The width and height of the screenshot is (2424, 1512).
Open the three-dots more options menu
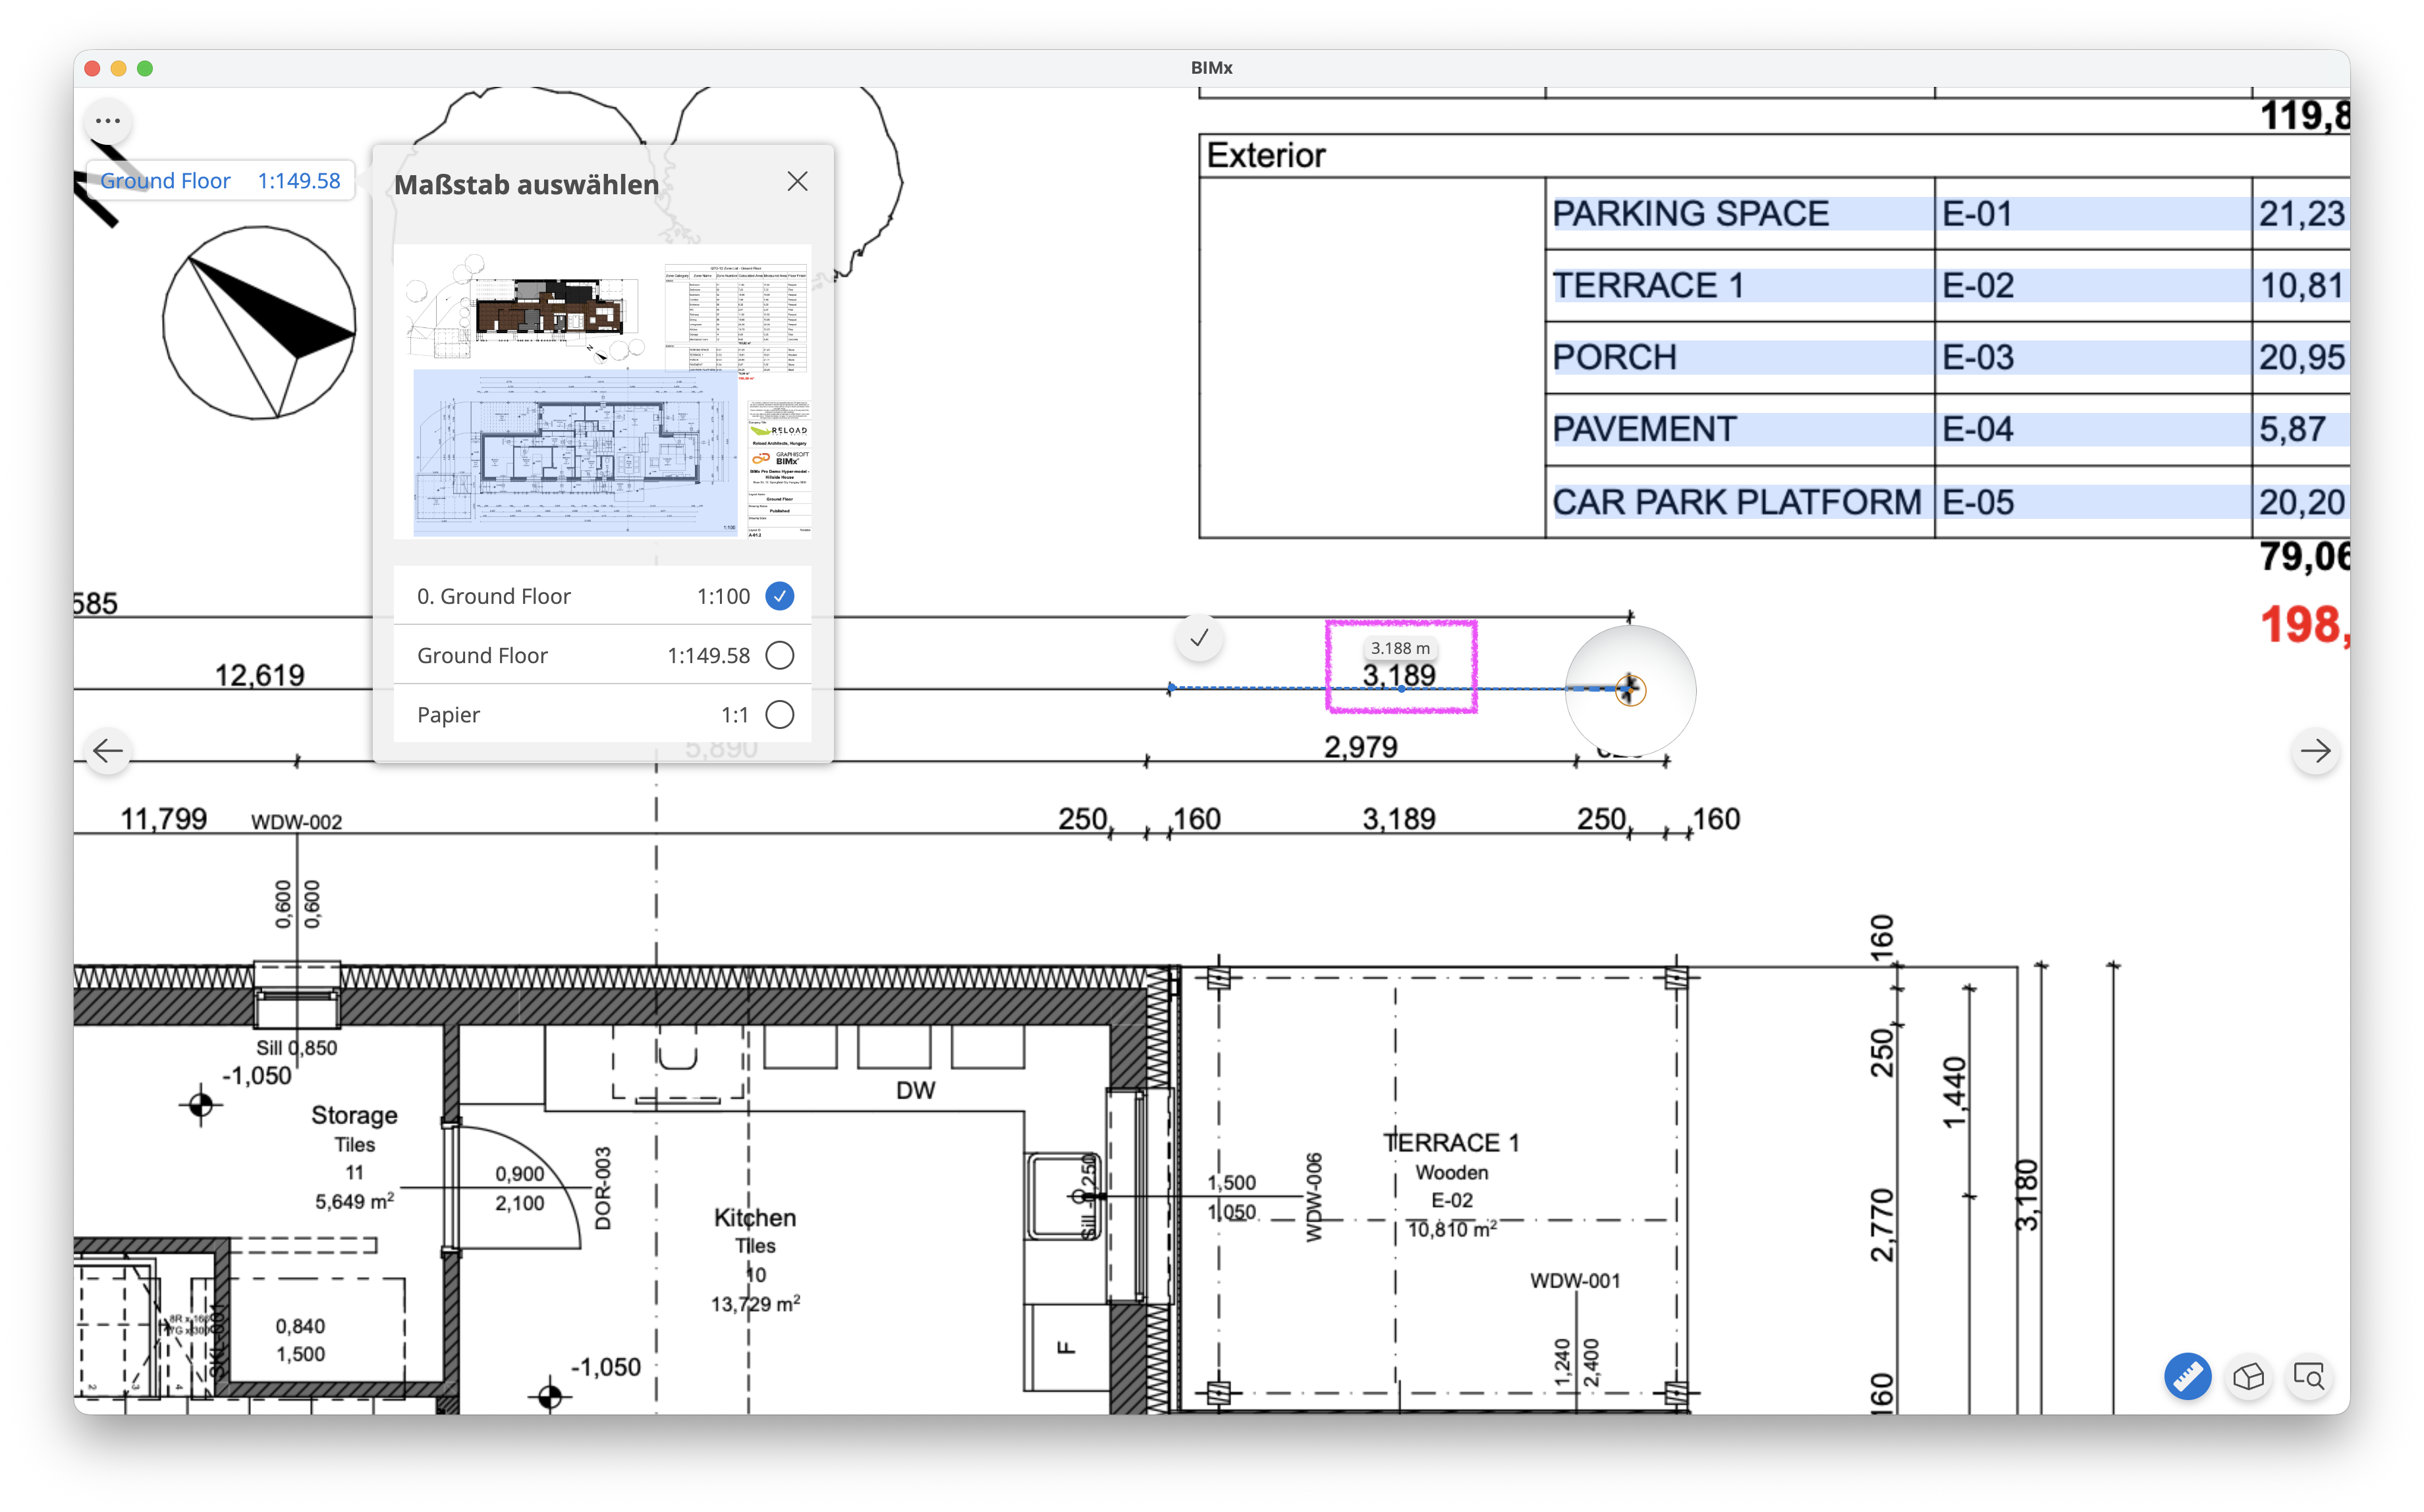pos(108,121)
